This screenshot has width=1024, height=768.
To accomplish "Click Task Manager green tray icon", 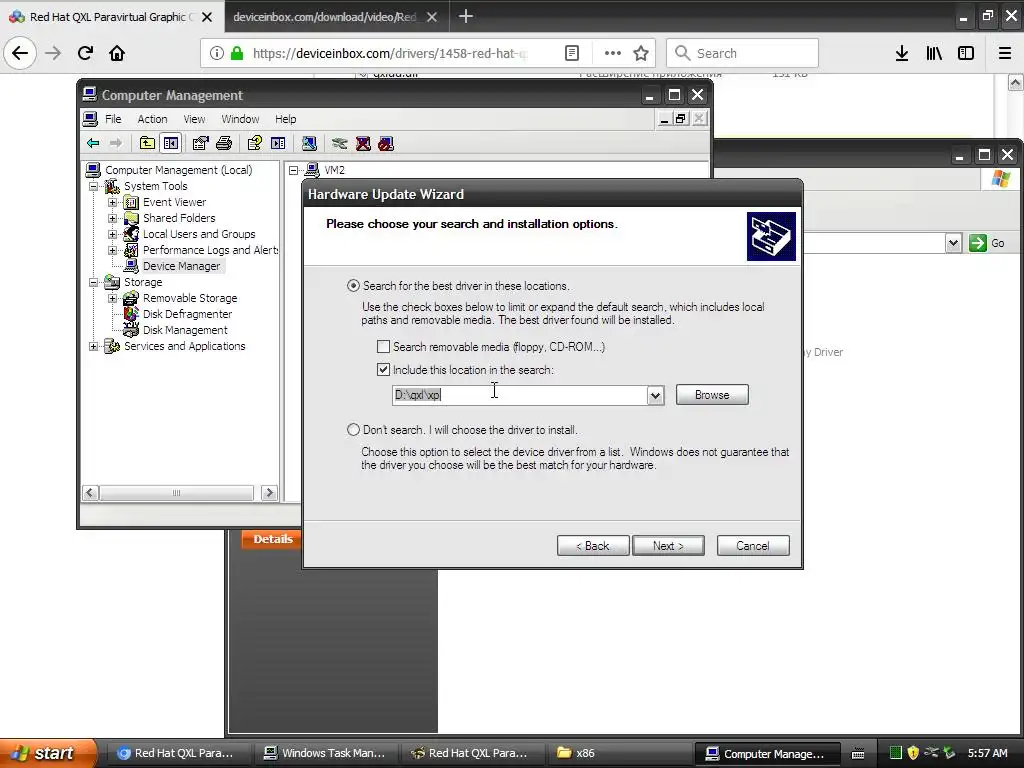I will [896, 753].
